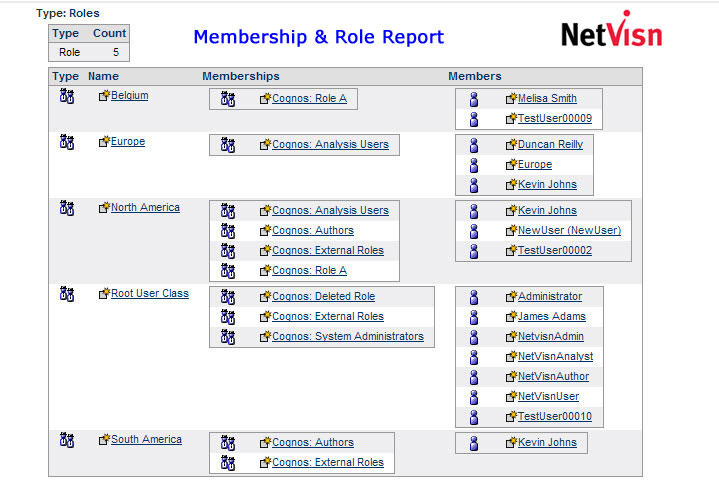Viewport: 719px width, 502px height.
Task: Click the Role count value 5
Action: click(116, 52)
